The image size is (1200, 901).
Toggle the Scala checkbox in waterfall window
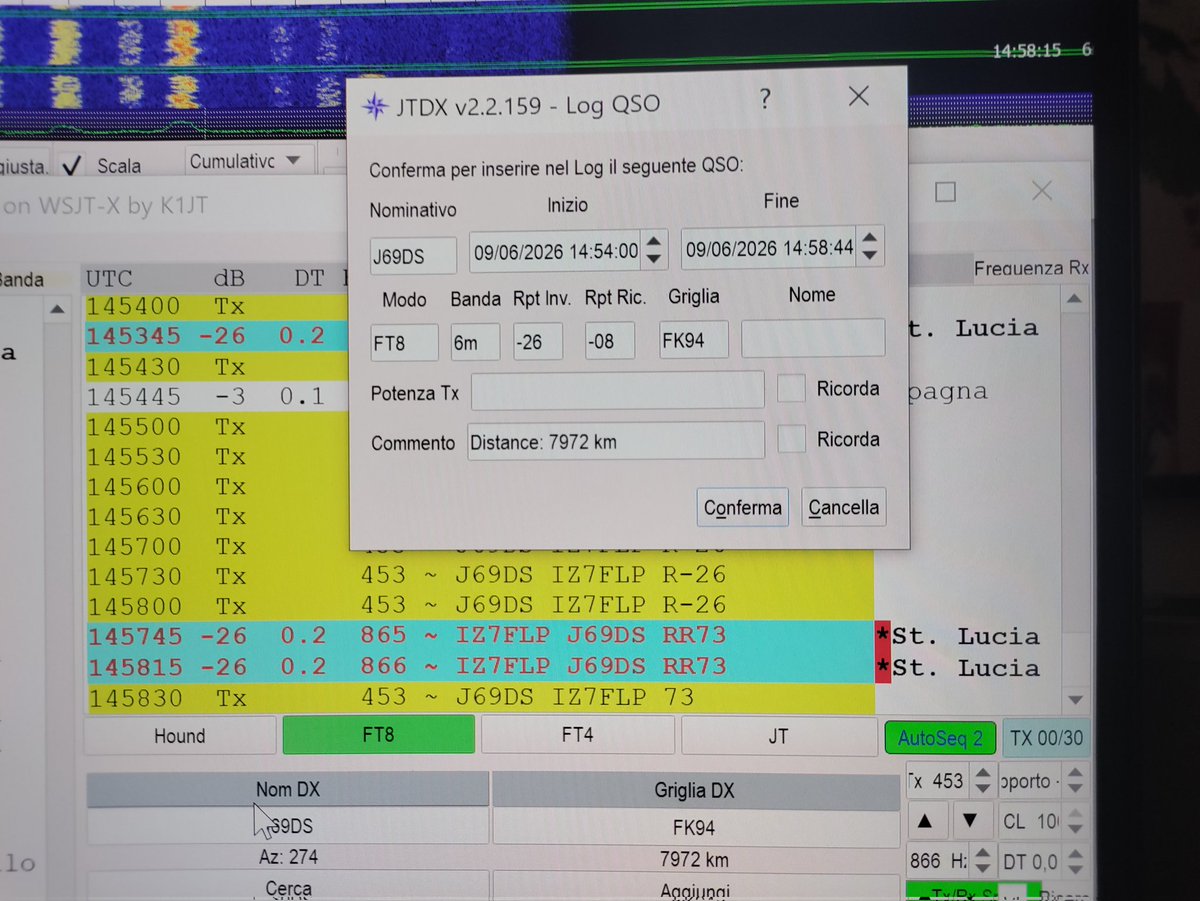click(x=71, y=165)
